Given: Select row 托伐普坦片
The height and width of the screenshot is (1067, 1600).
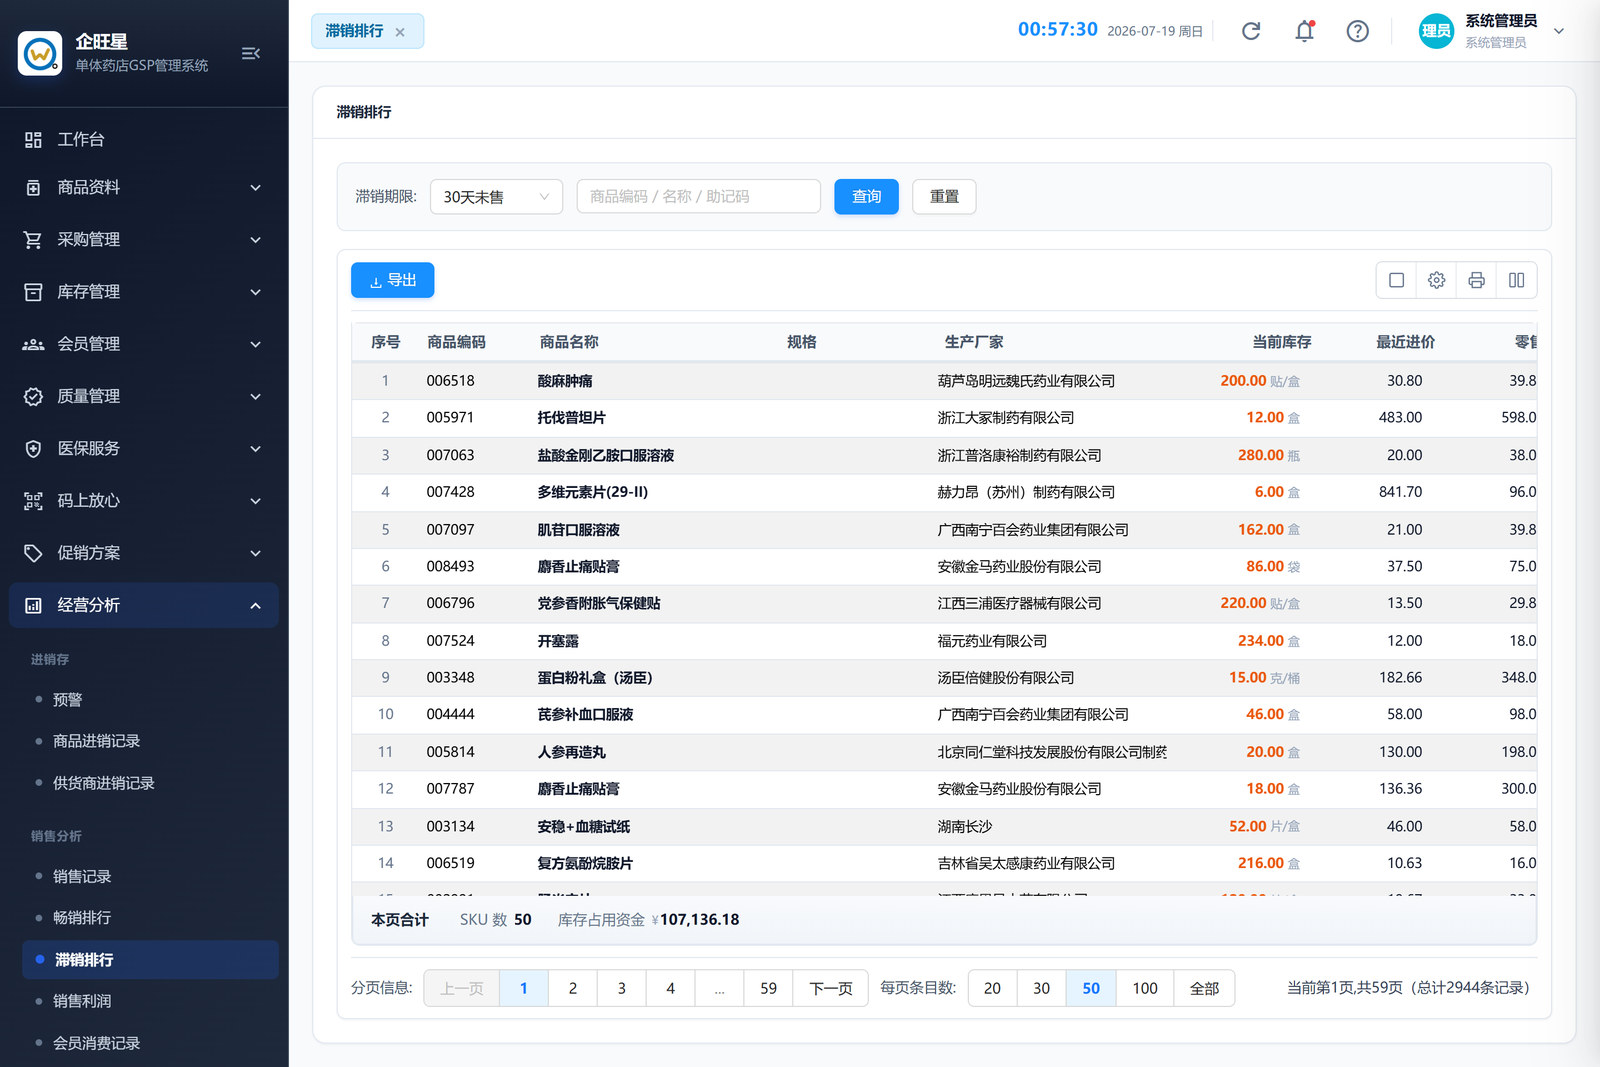Looking at the screenshot, I should (x=944, y=418).
